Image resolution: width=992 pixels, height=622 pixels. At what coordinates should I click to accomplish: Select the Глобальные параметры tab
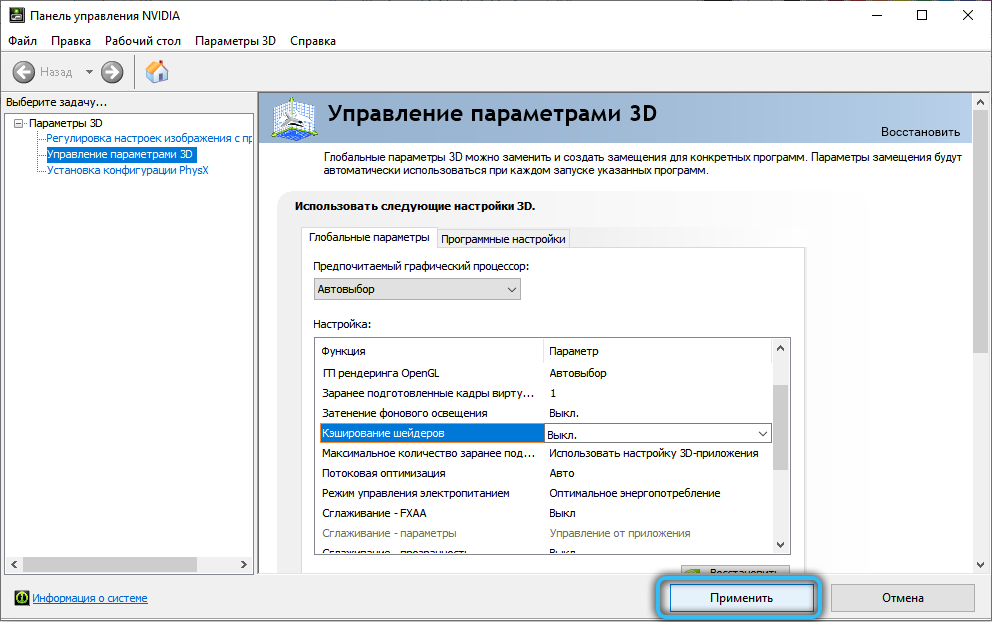(369, 238)
